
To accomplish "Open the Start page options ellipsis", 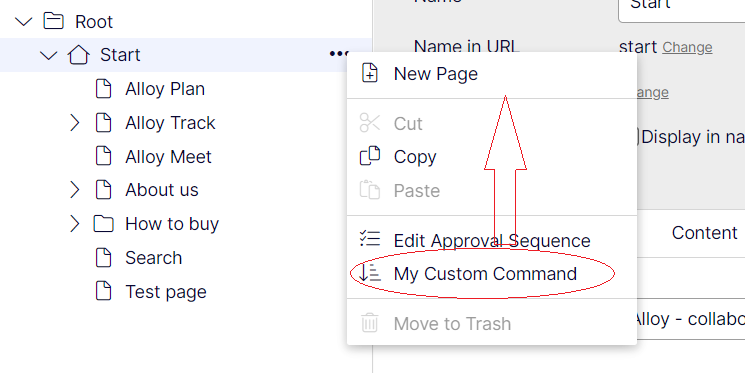I will [339, 54].
